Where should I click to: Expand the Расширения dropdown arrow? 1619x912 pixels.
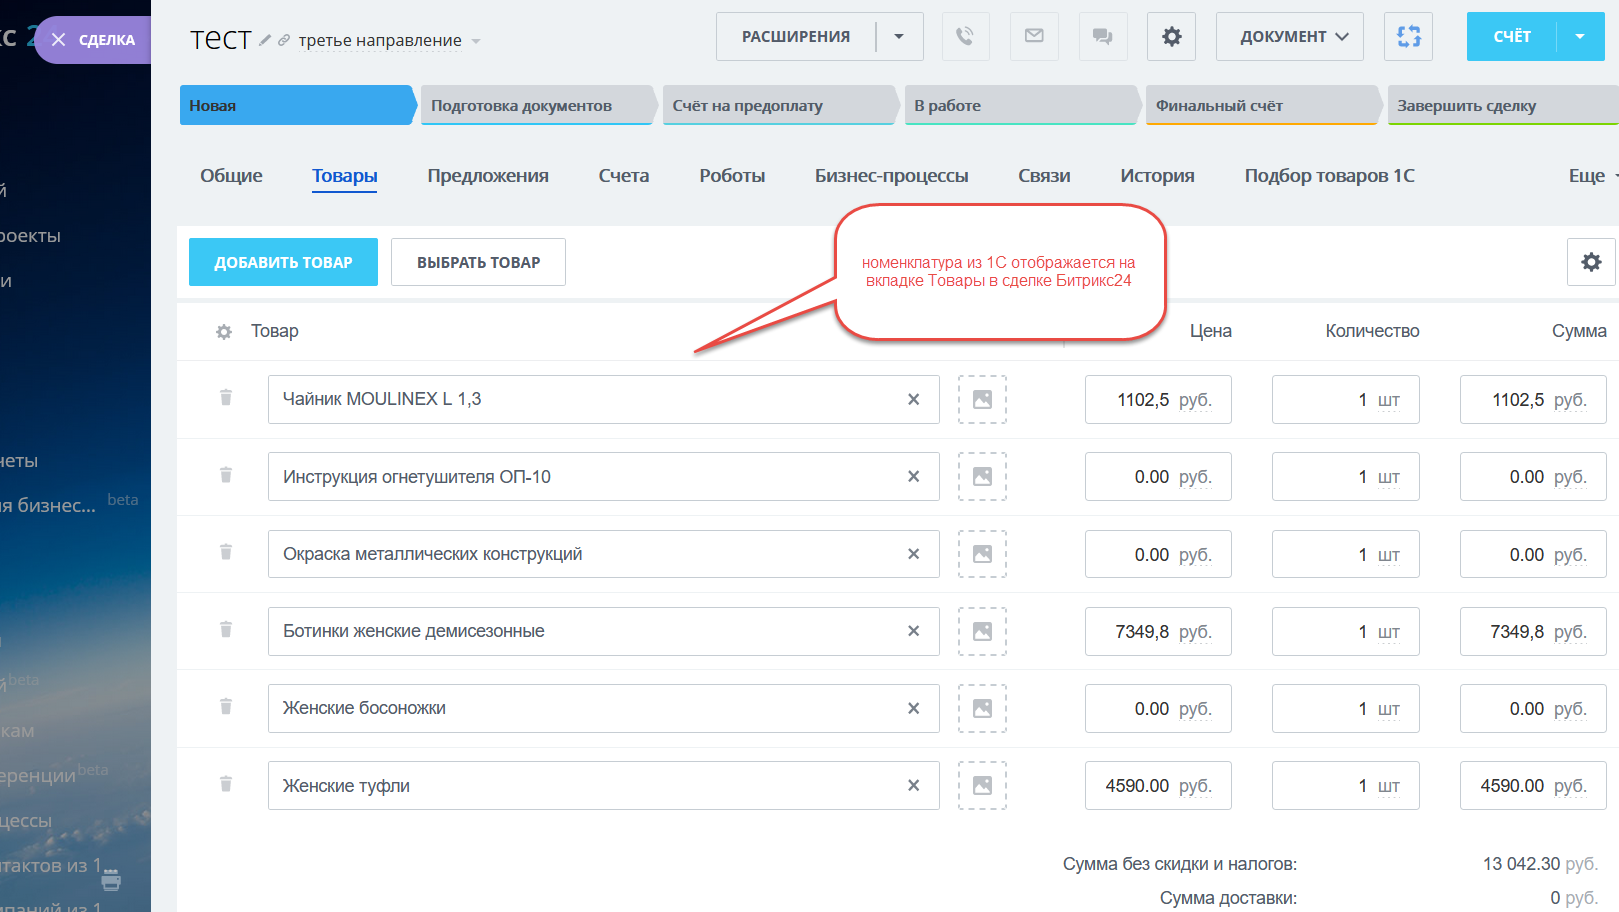(899, 37)
